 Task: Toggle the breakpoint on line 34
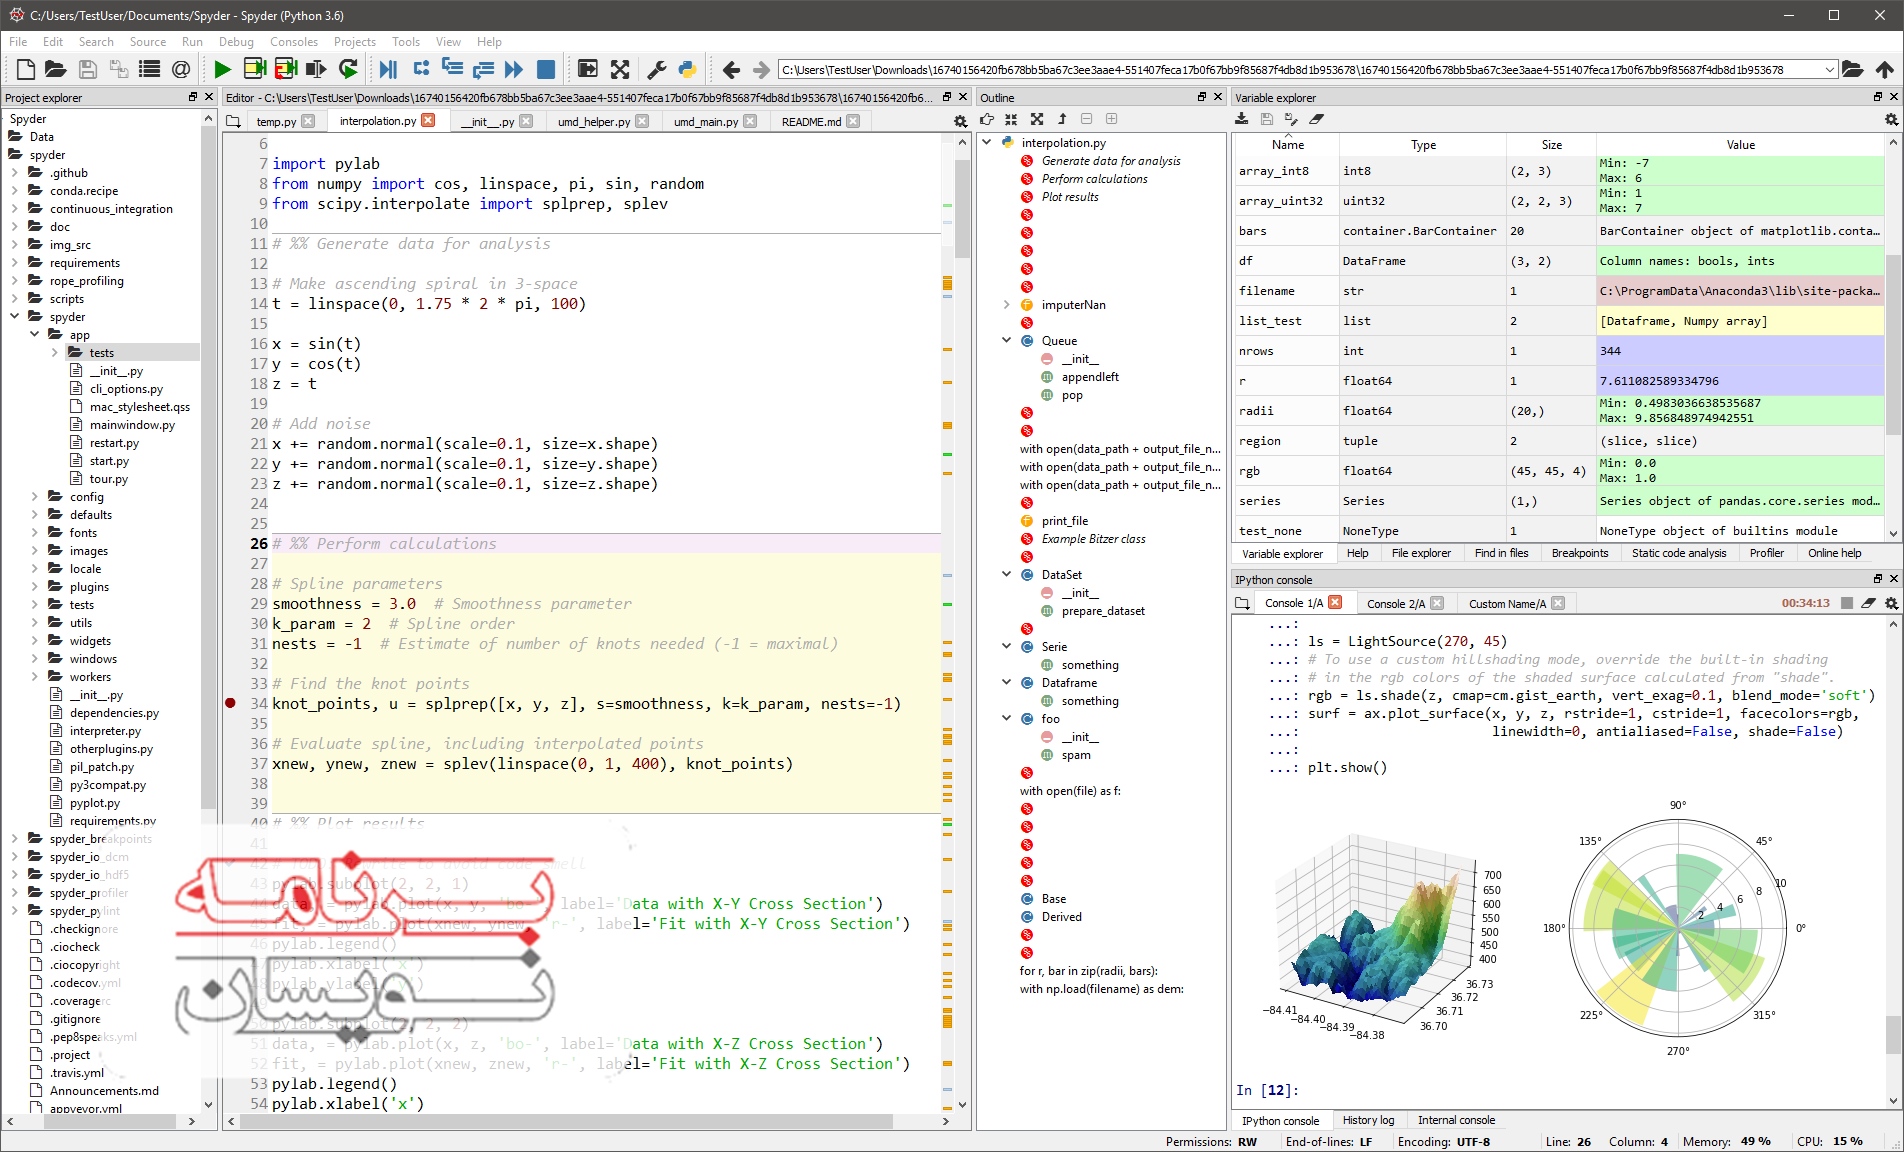point(231,704)
